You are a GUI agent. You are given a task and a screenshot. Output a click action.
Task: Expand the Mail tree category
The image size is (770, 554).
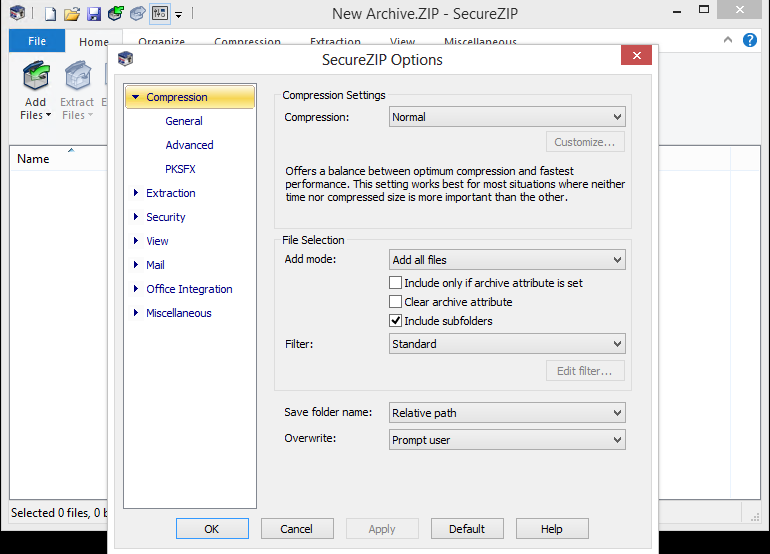tap(136, 265)
